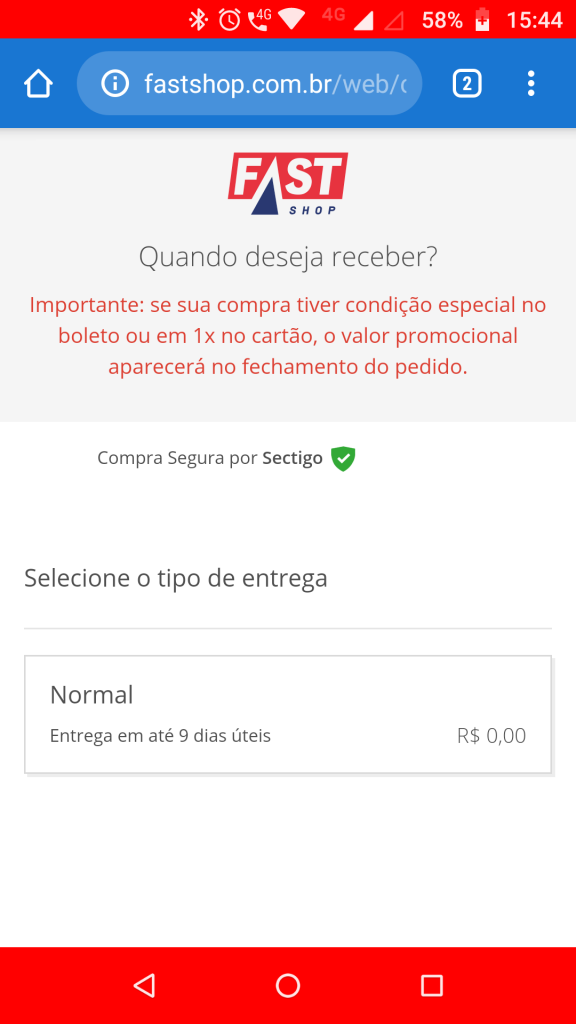Tap the Bluetooth status icon

coord(197,20)
